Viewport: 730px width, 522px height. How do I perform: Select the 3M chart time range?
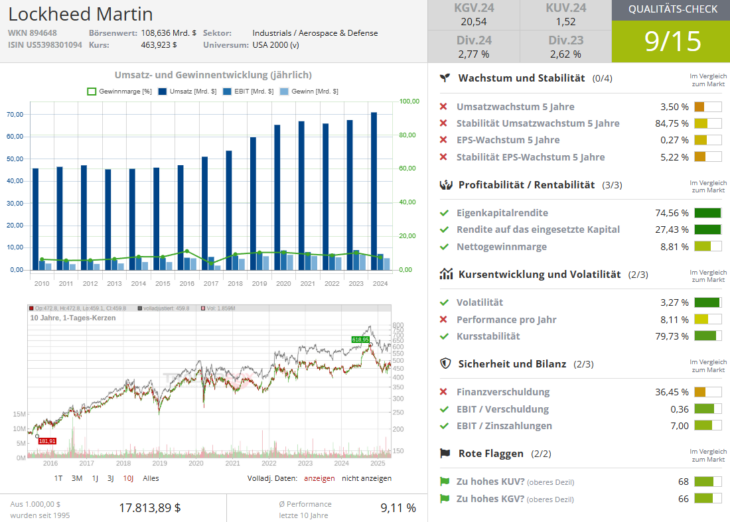(77, 478)
